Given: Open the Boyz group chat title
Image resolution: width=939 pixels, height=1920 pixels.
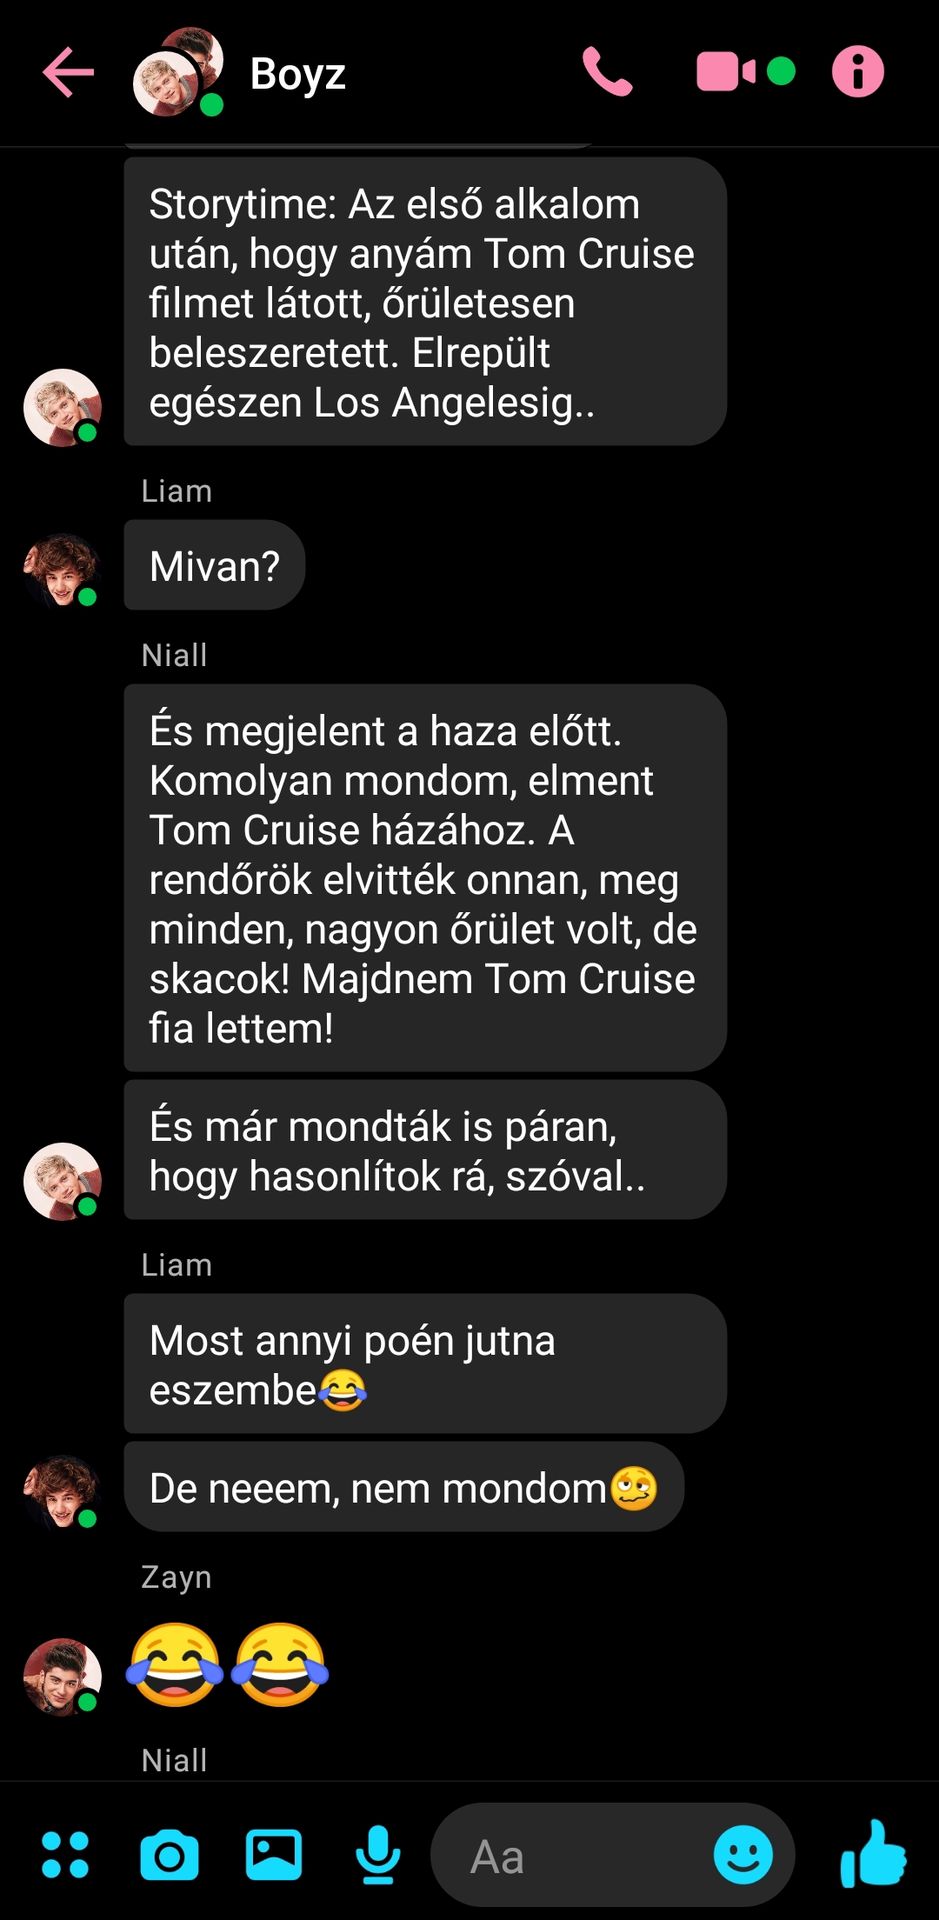Looking at the screenshot, I should pos(298,73).
